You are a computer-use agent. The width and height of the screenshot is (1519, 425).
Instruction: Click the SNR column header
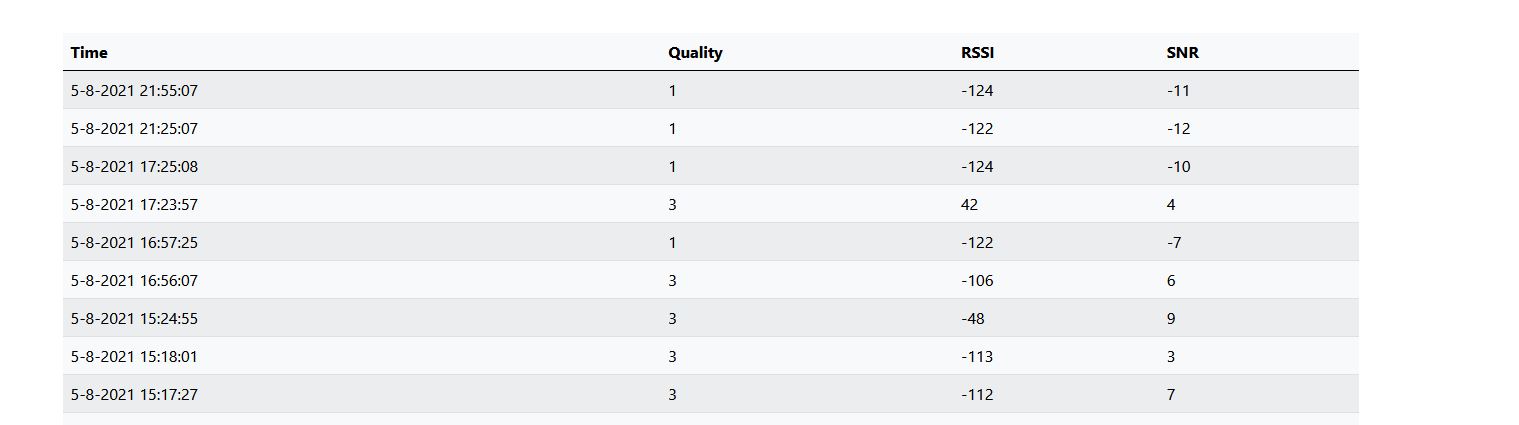tap(1182, 53)
